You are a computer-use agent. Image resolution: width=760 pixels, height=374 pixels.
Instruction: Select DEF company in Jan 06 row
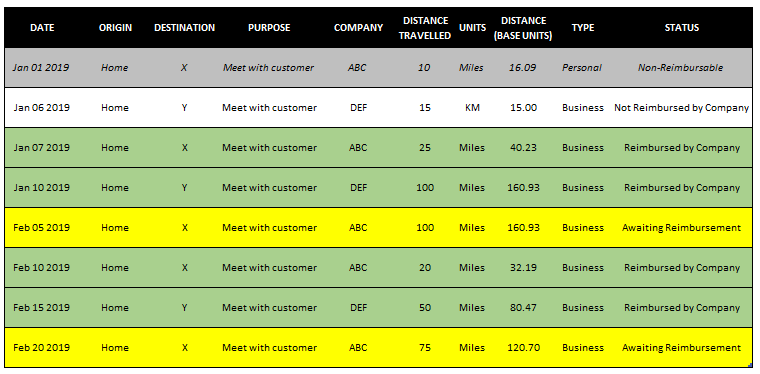point(358,108)
